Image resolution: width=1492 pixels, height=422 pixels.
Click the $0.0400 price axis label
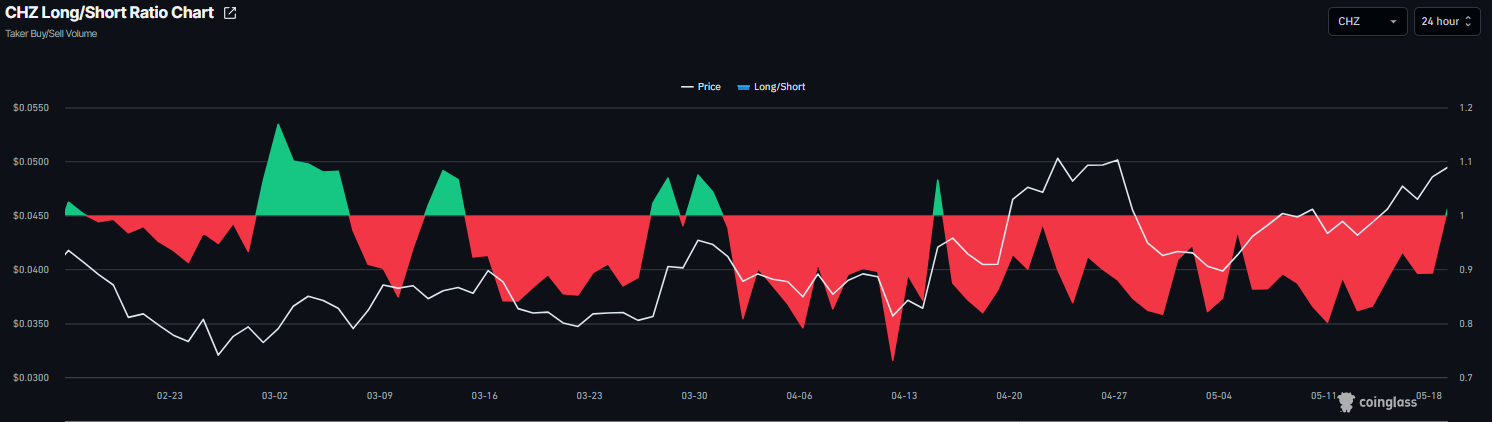29,269
